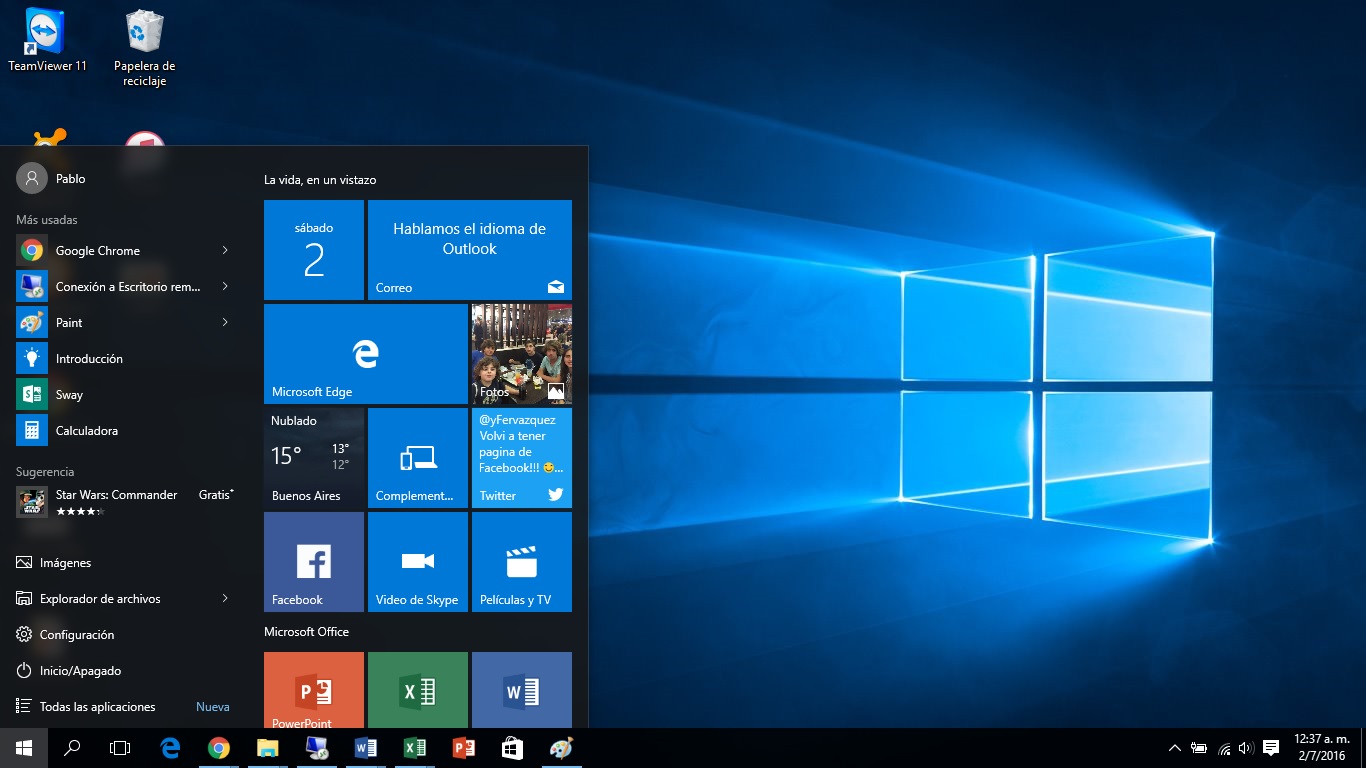The height and width of the screenshot is (768, 1366).
Task: Expand Explorador de archivos submenu arrow
Action: click(225, 598)
